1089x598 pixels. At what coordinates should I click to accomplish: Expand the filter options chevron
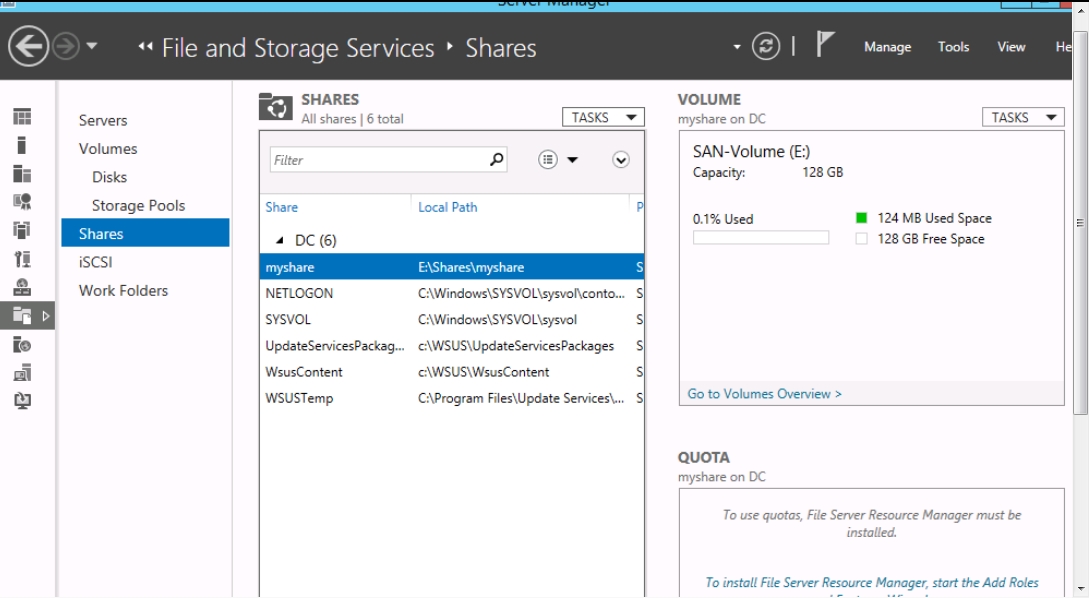point(621,160)
